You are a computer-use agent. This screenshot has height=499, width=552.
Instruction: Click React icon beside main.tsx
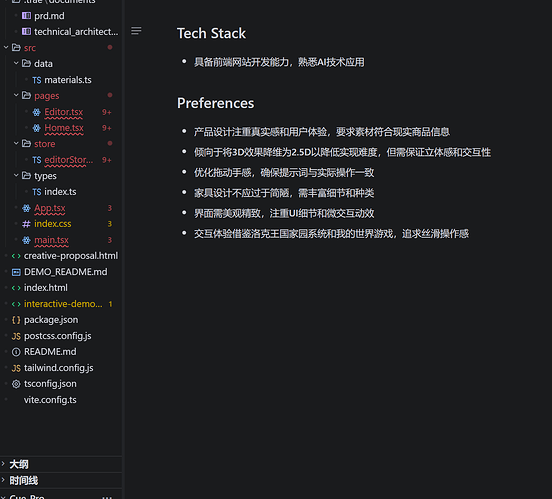26,240
